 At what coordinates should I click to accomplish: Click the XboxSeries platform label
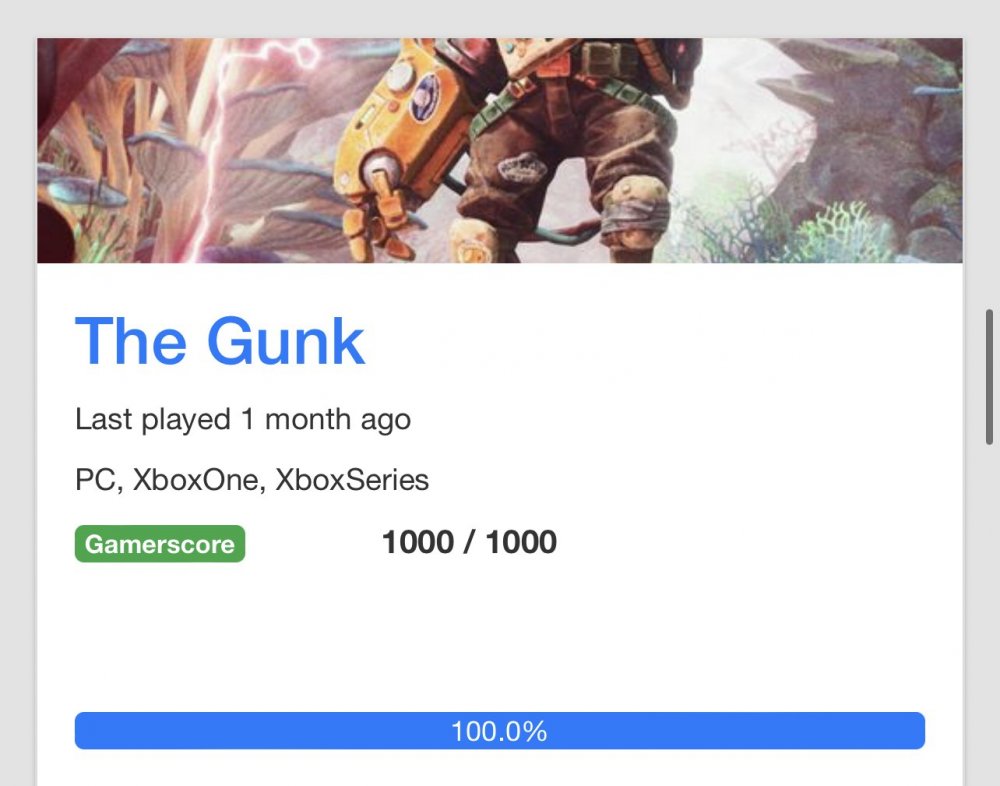pos(352,480)
